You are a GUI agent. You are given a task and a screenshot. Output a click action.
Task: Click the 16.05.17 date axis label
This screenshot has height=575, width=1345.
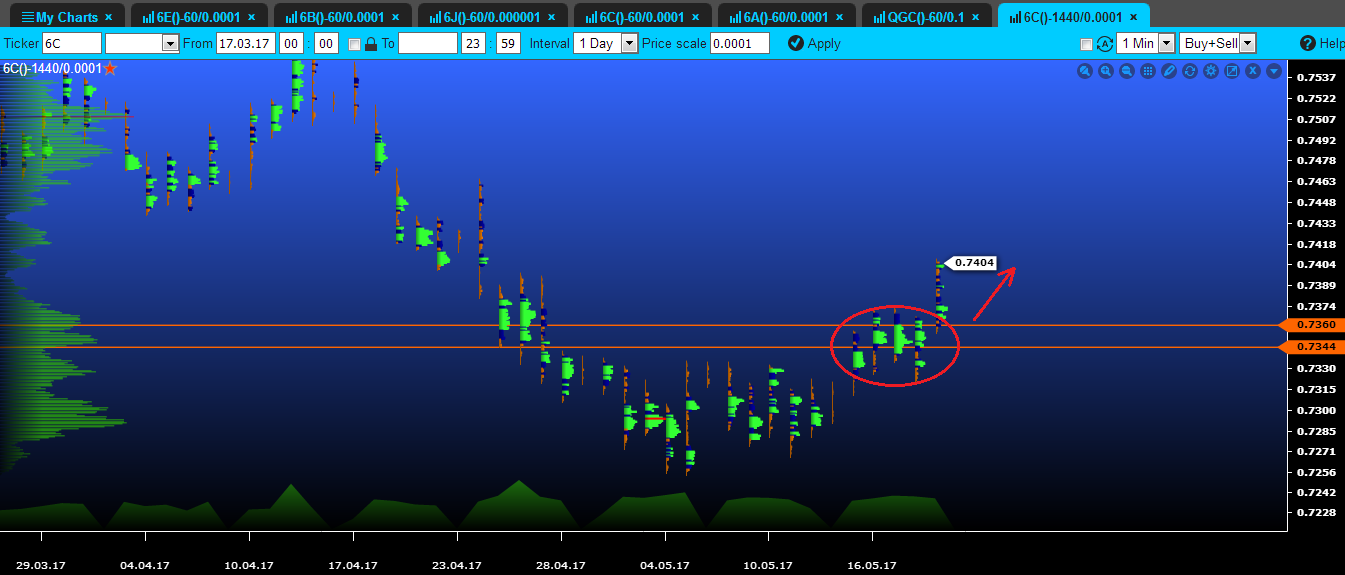(x=871, y=565)
